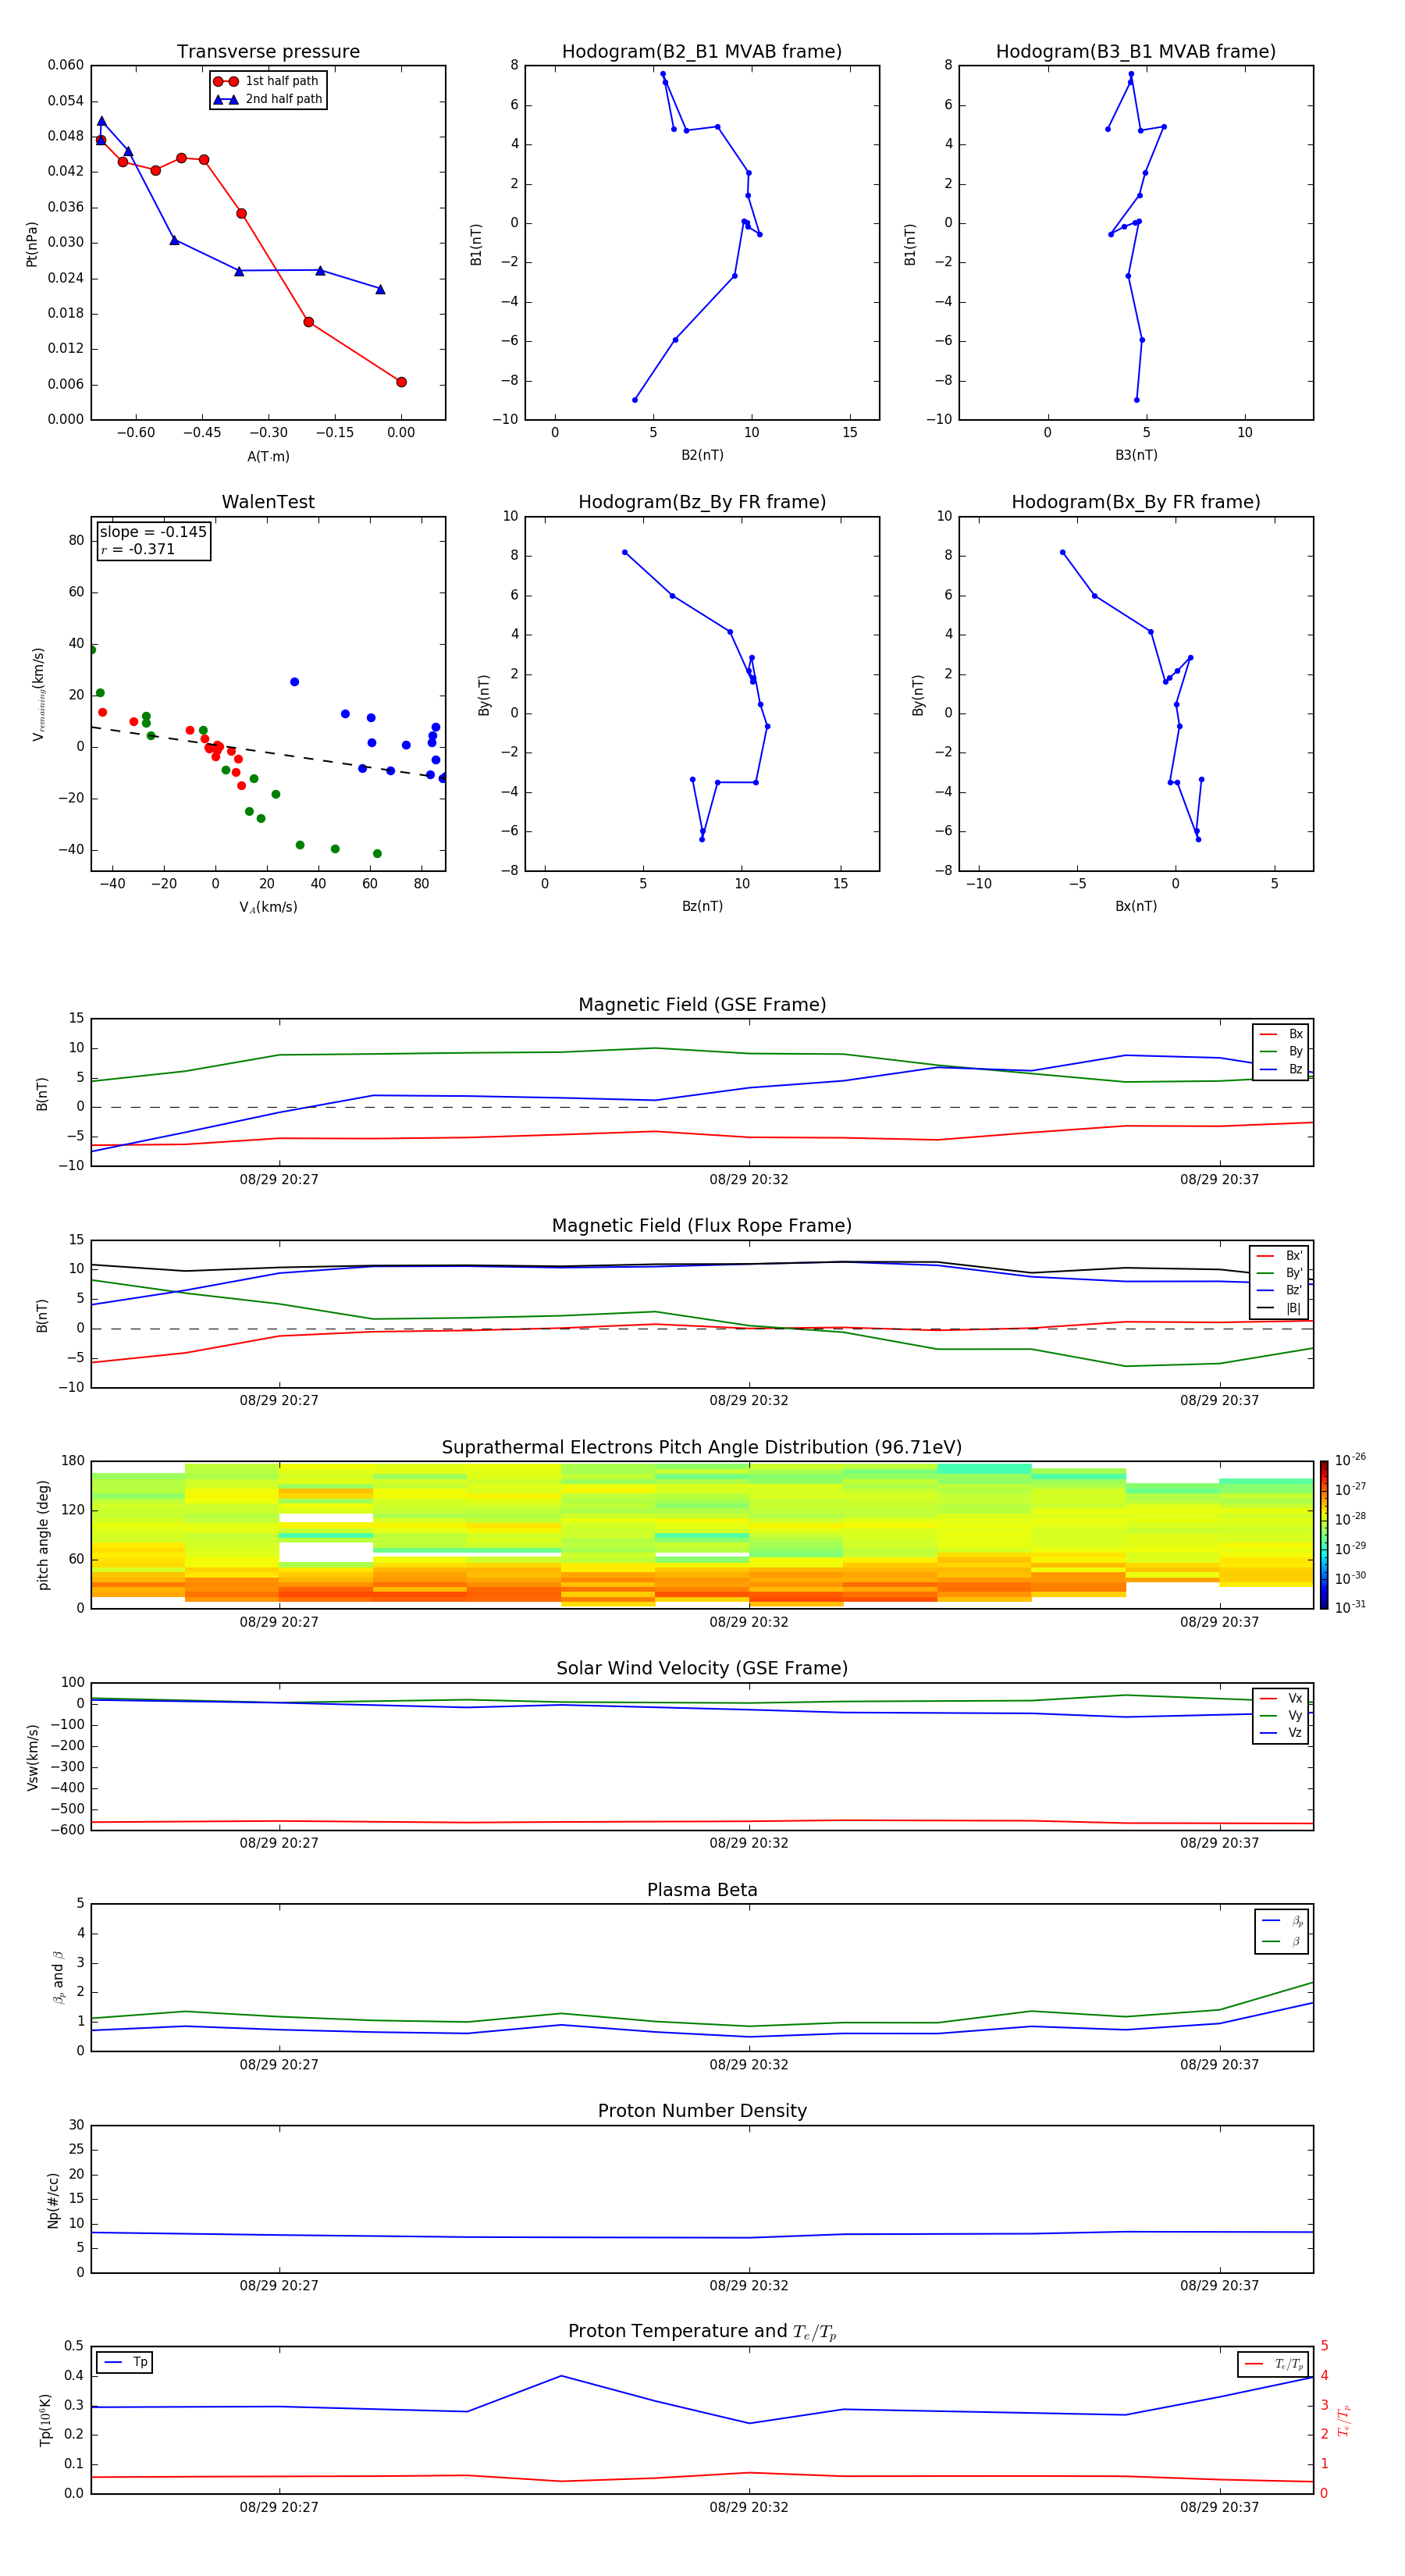
Task: Select the Vz legend entry
Action: point(1281,1733)
